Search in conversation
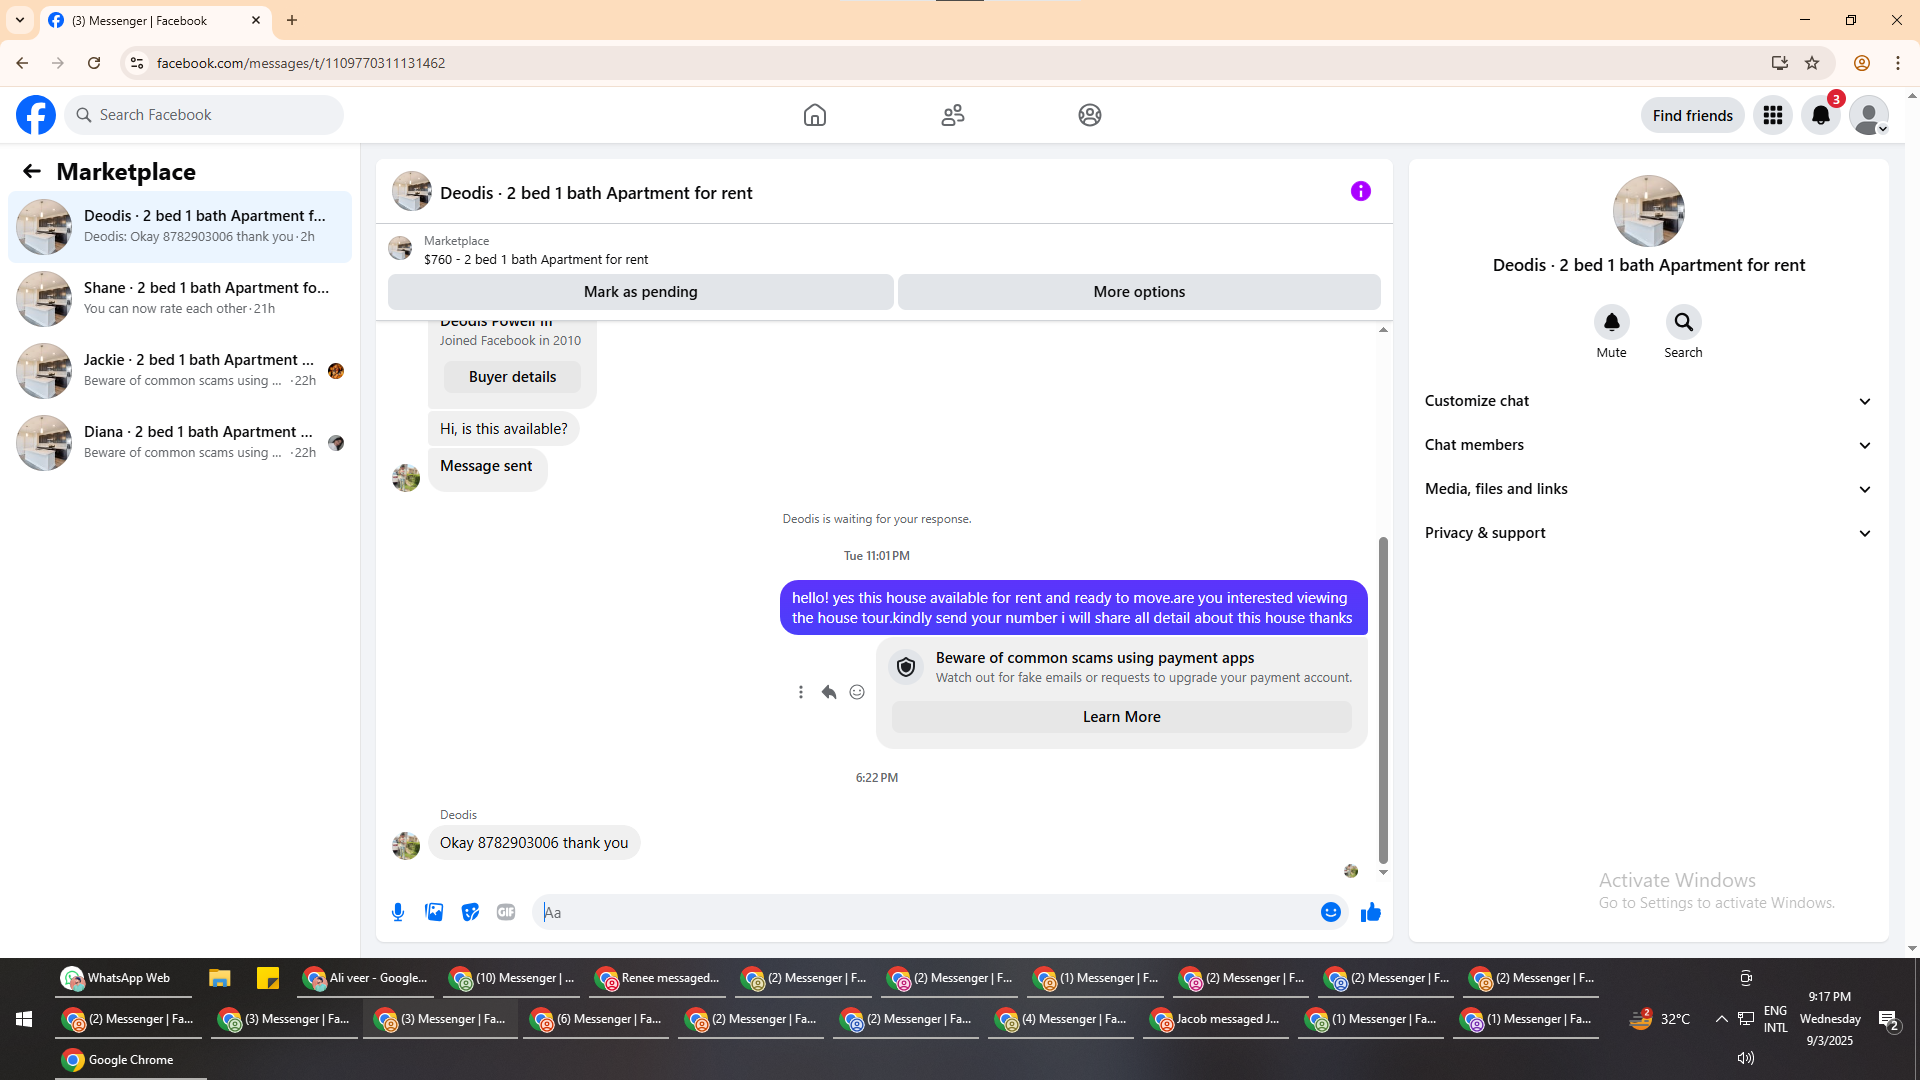 click(x=1684, y=322)
